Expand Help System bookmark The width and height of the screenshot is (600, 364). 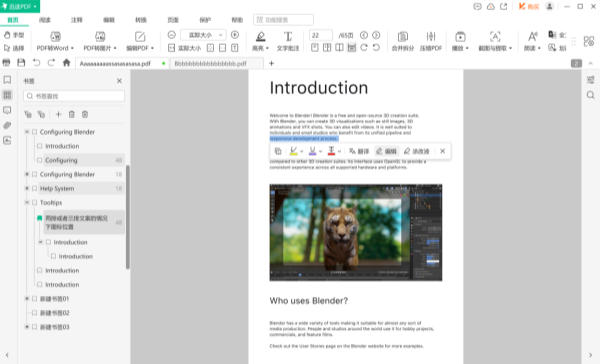click(x=27, y=188)
